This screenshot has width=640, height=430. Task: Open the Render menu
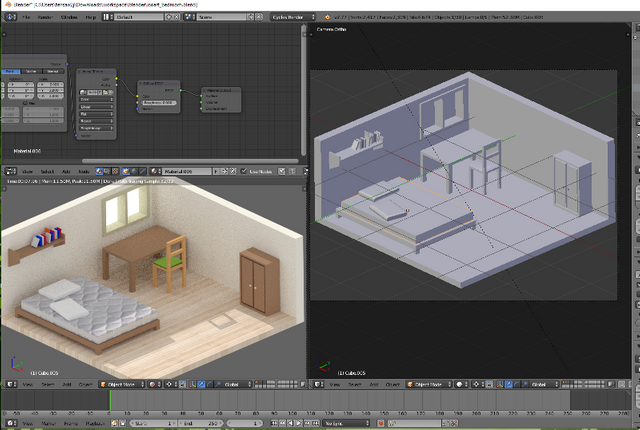point(45,17)
